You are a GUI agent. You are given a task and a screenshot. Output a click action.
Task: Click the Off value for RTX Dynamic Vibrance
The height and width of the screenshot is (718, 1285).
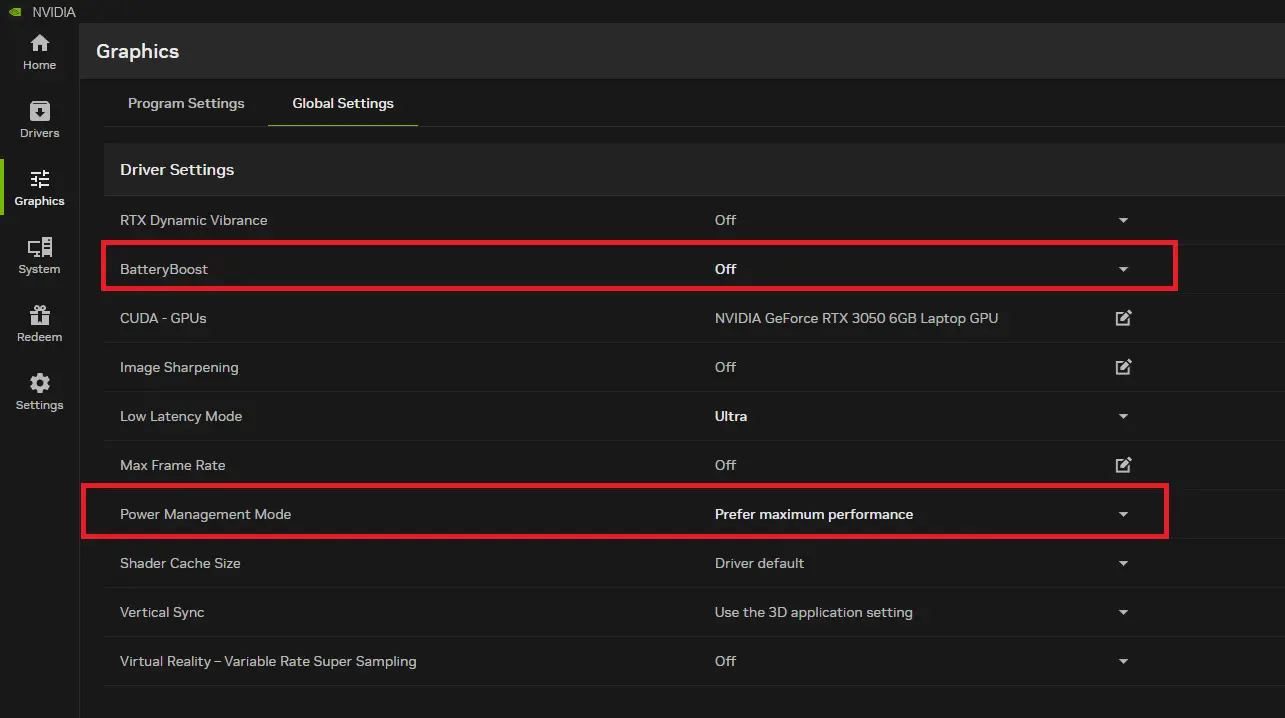click(x=726, y=220)
